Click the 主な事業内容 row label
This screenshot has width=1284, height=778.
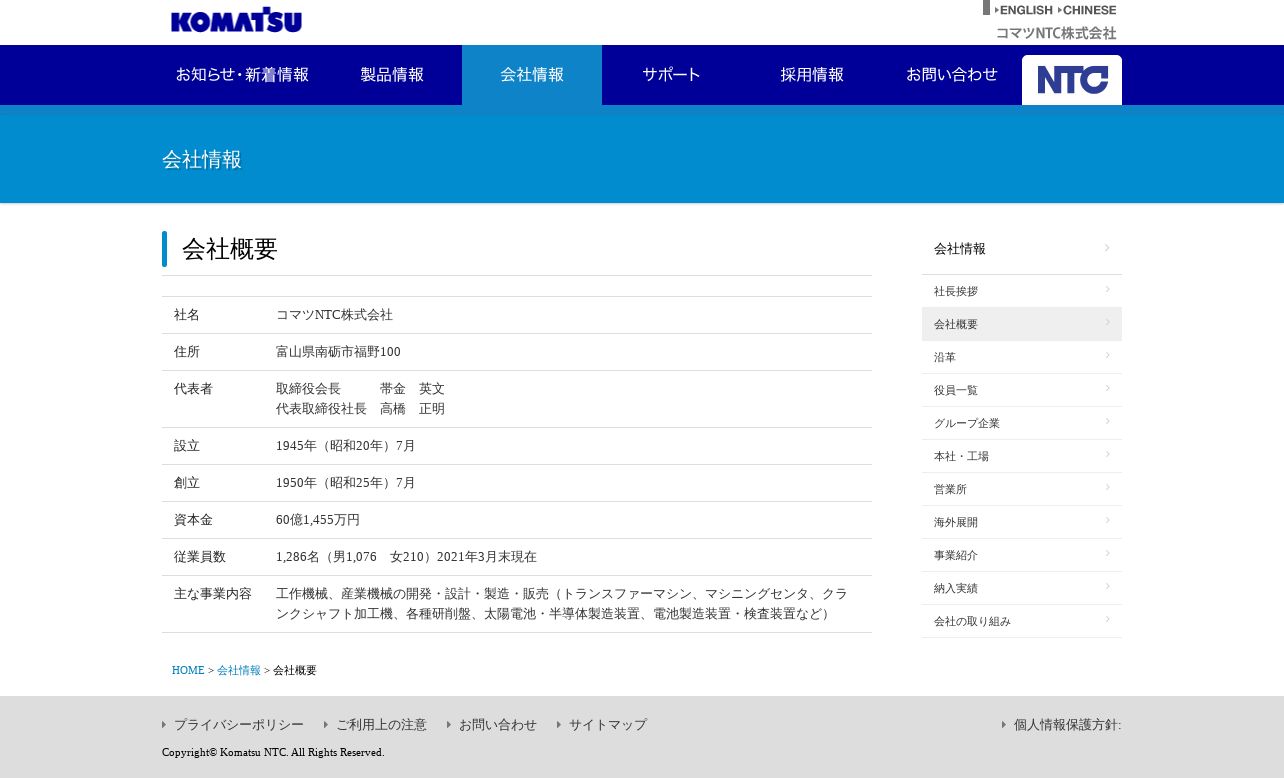click(x=213, y=594)
